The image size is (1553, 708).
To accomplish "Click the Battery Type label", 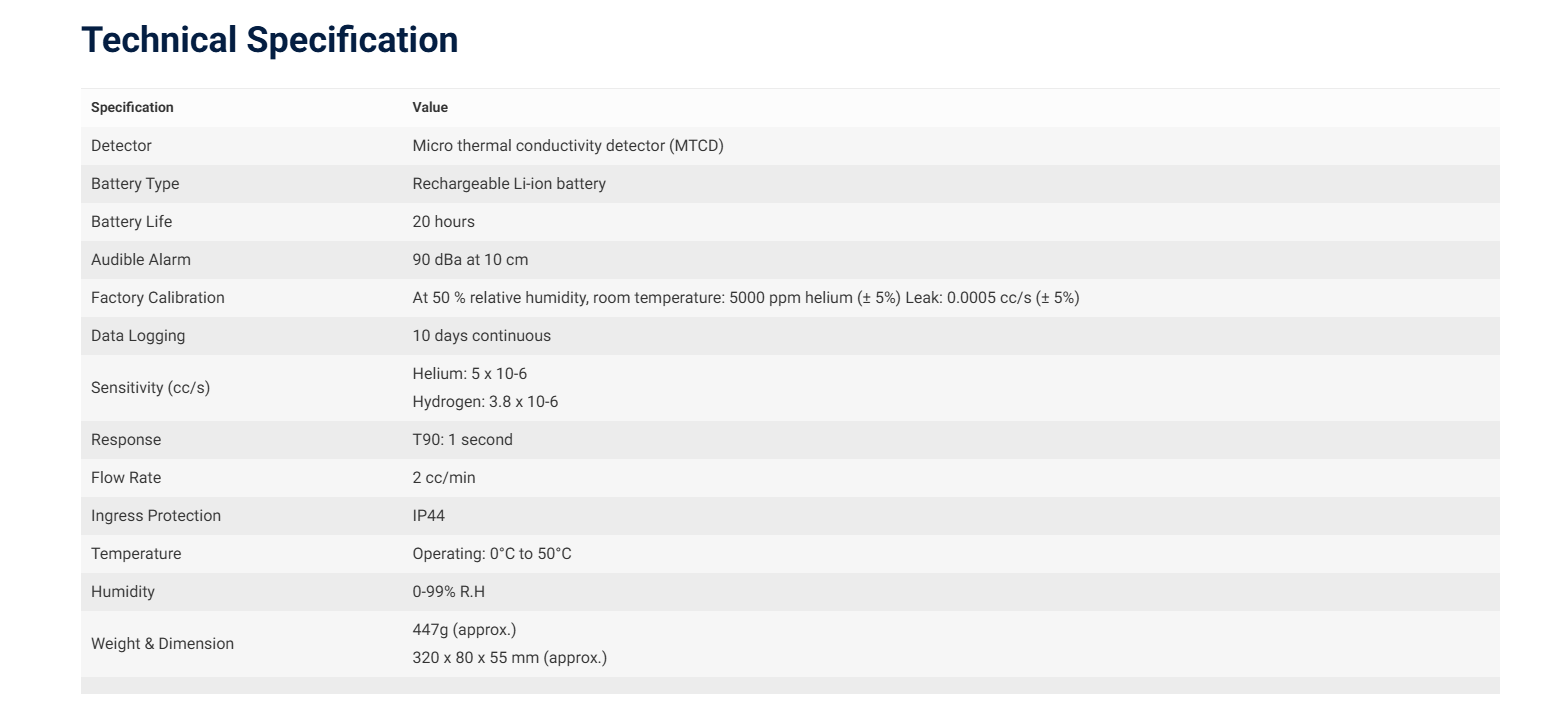I will pos(135,184).
